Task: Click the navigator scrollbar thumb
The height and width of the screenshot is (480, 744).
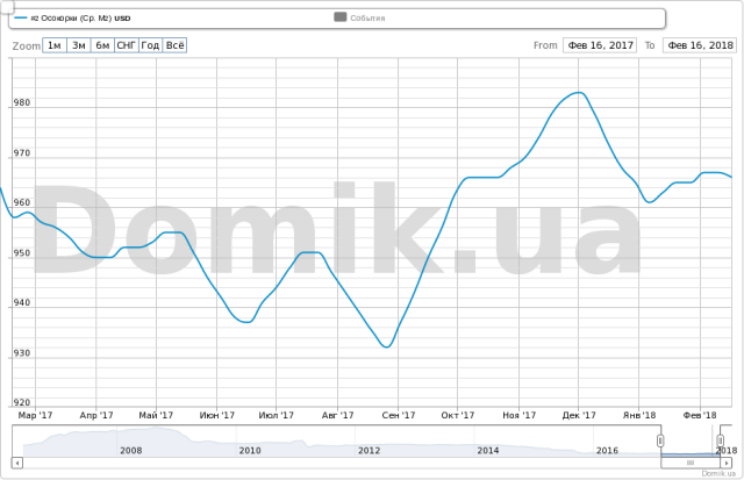Action: tap(691, 463)
